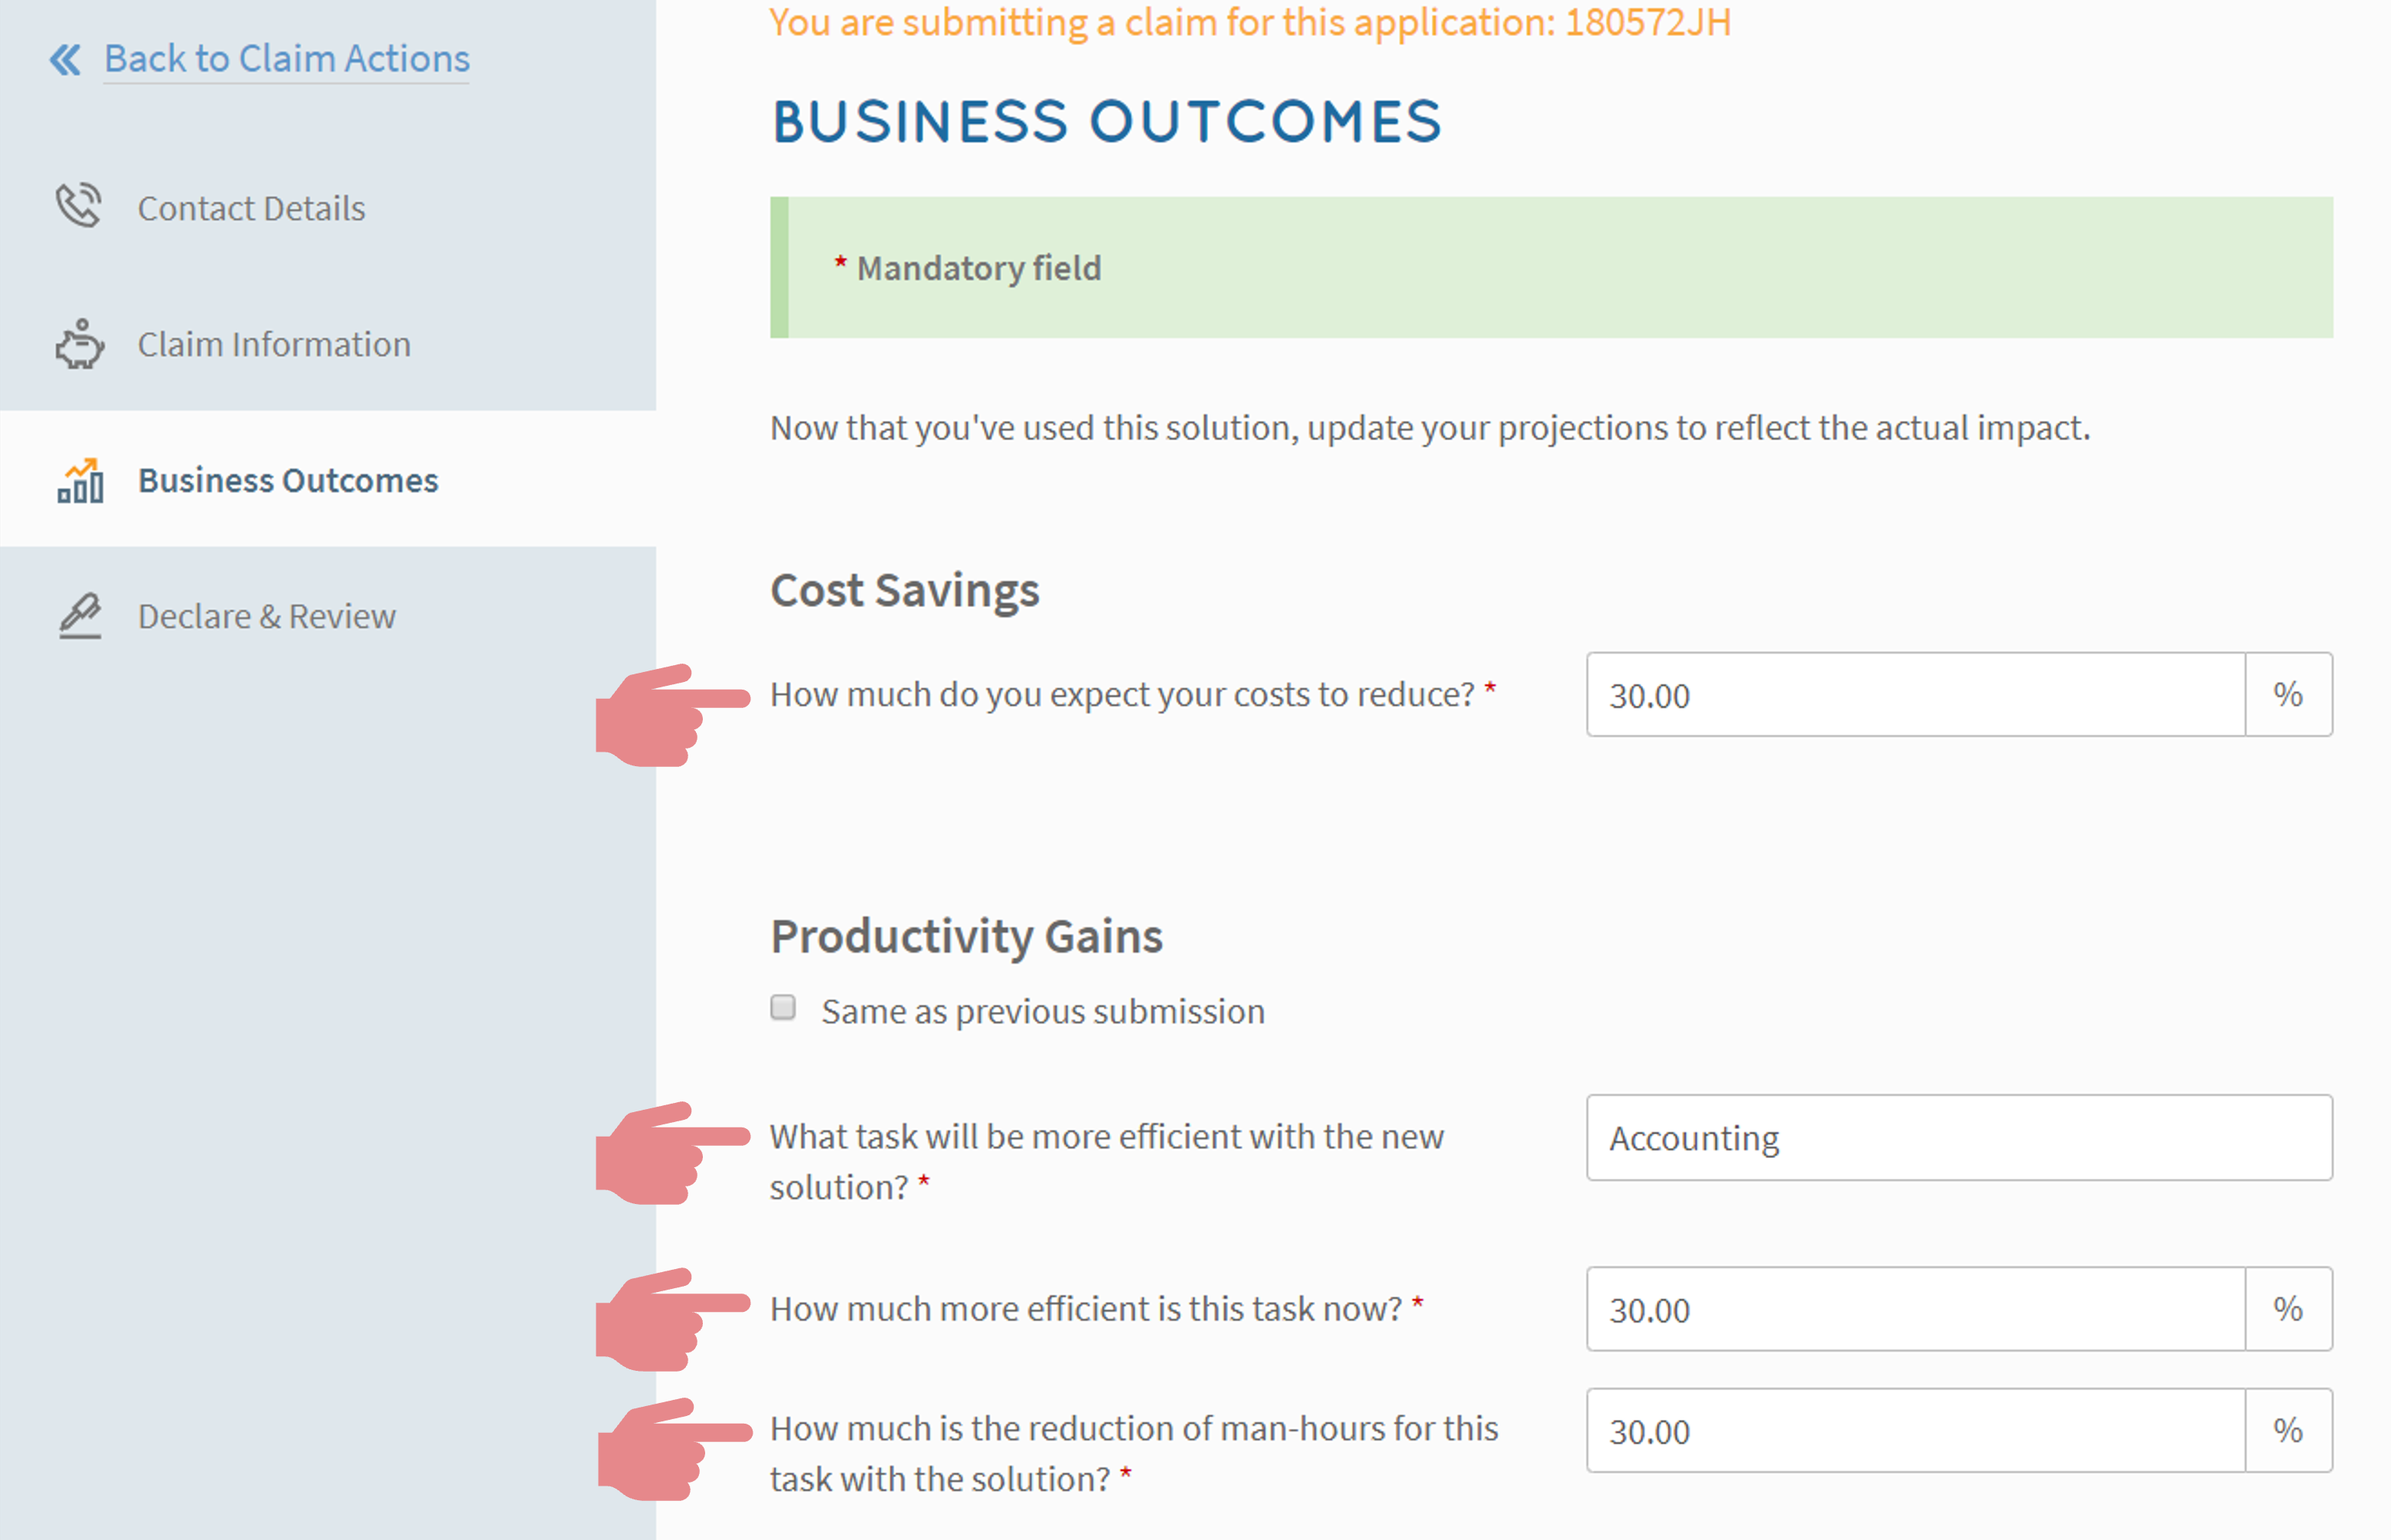Open the Declare & Review step

266,616
